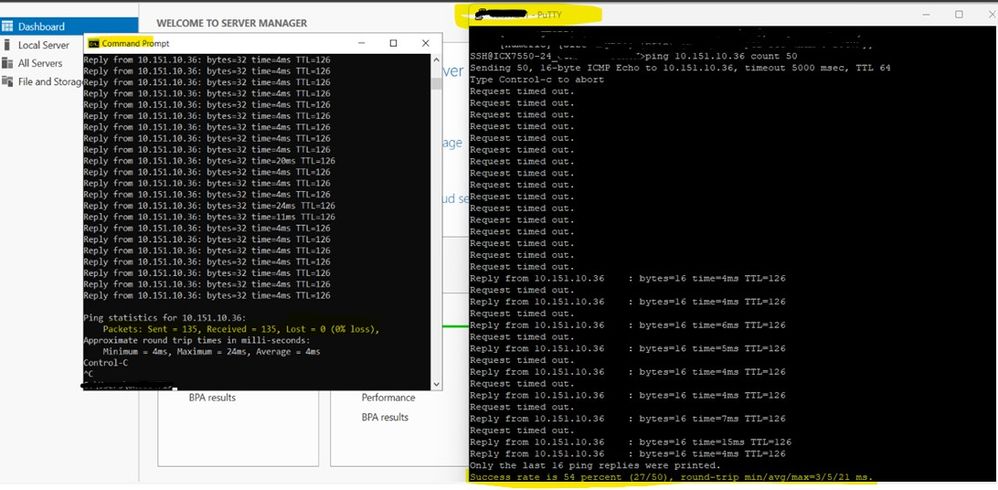Open BPA results below Performance
The width and height of the screenshot is (998, 490).
coord(385,417)
